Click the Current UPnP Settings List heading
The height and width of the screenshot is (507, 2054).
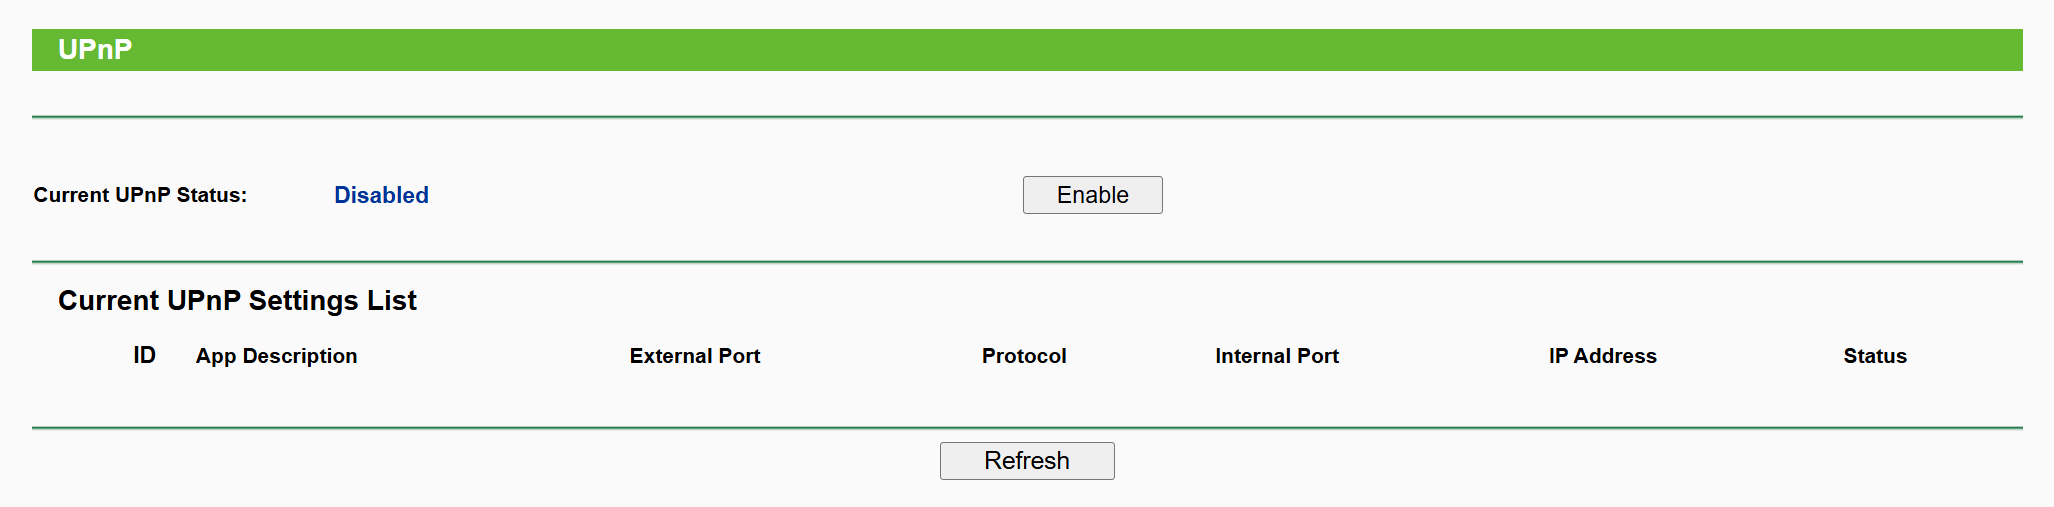(x=237, y=300)
